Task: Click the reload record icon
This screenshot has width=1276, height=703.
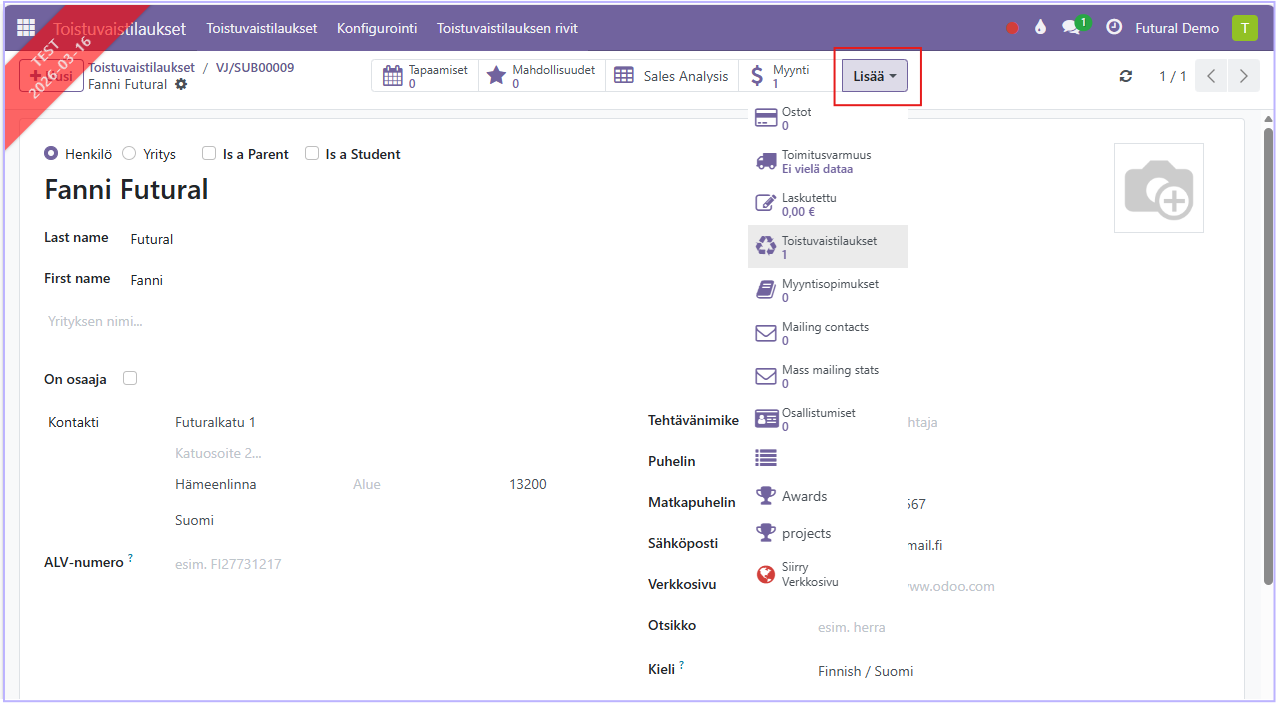Action: (1126, 76)
